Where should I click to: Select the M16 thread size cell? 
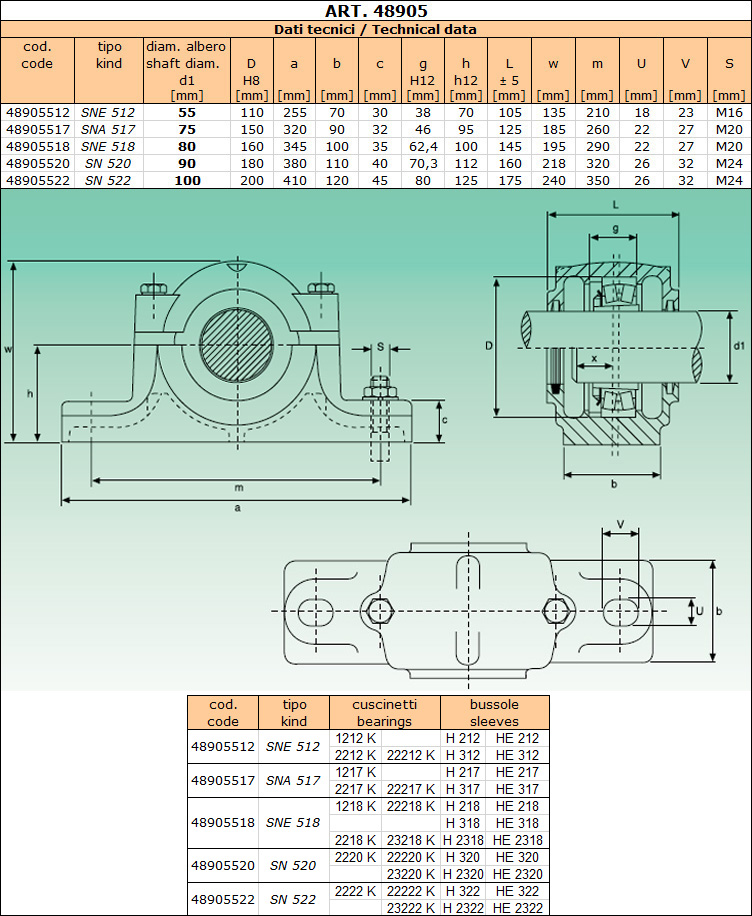tap(729, 113)
